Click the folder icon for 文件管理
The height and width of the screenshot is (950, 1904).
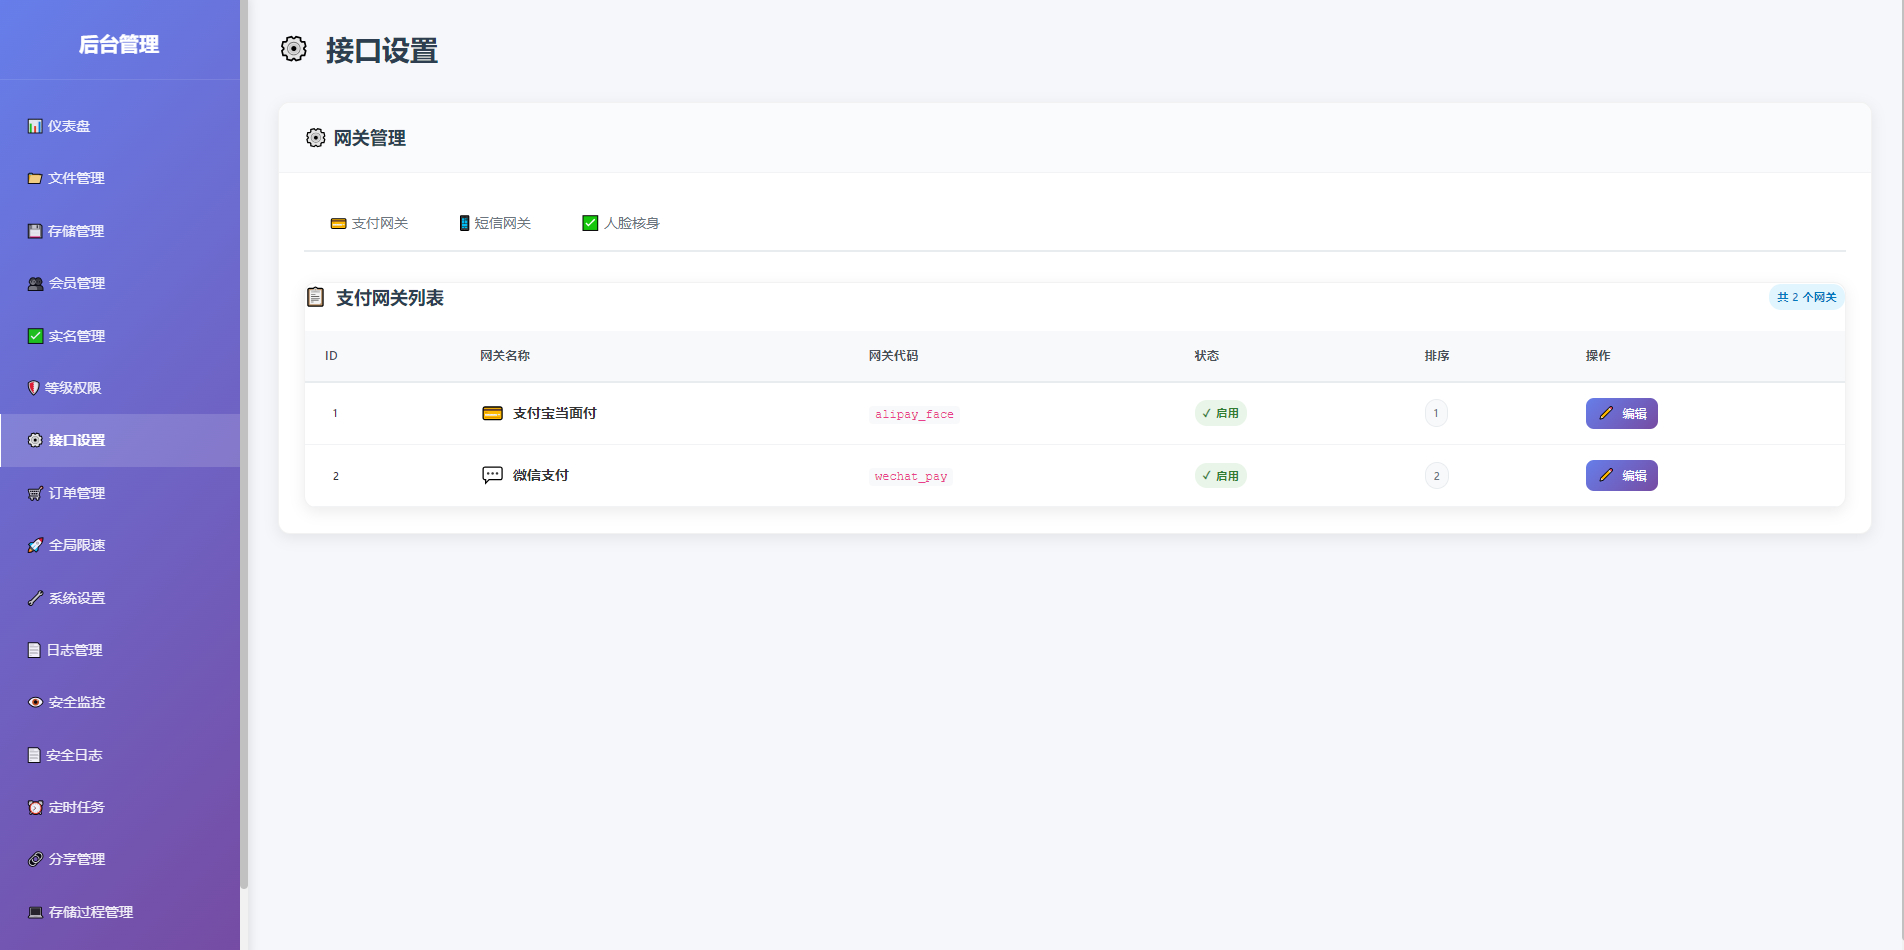tap(35, 179)
